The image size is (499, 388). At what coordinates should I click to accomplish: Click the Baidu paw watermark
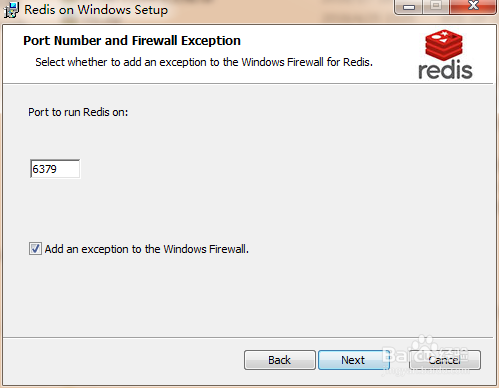pyautogui.click(x=423, y=343)
